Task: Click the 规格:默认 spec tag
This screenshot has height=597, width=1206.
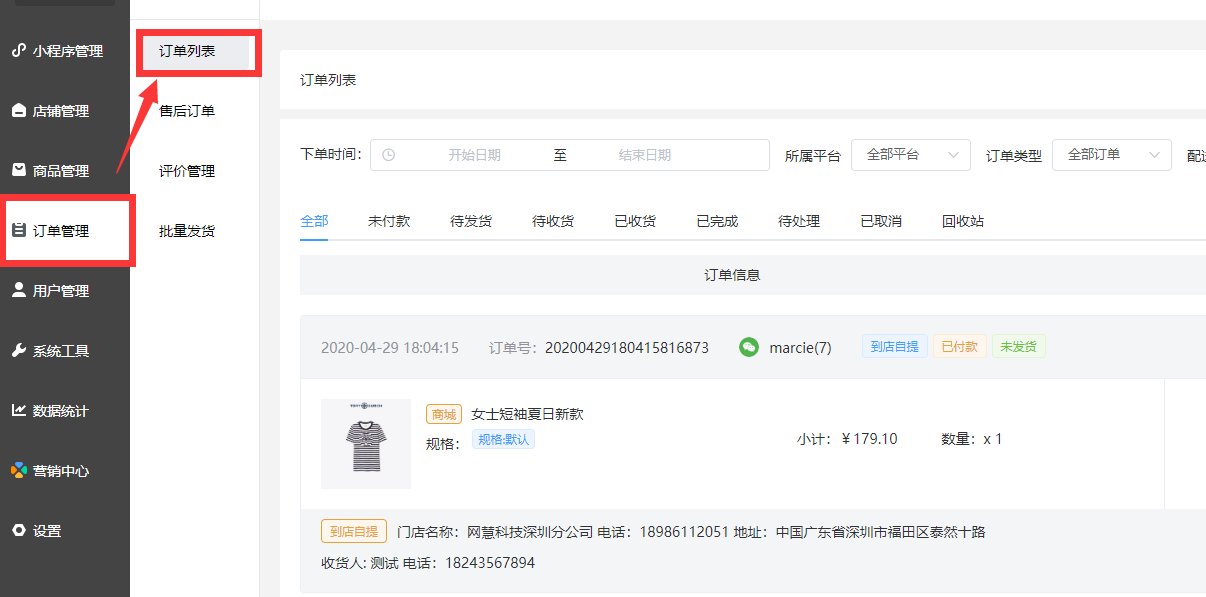Action: click(503, 439)
